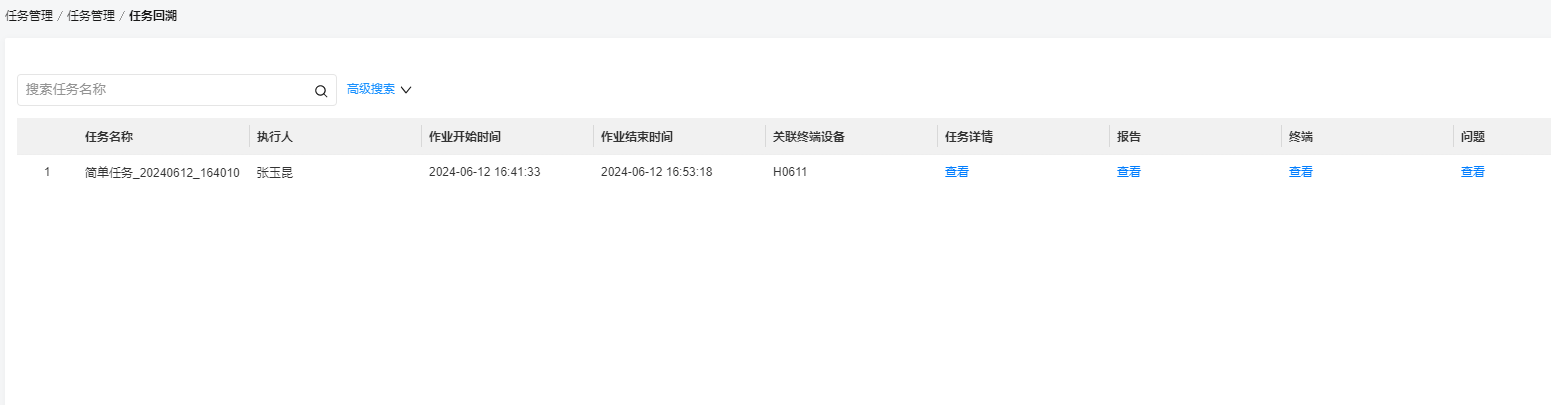This screenshot has height=405, width=1551.
Task: Open 高级搜索 advanced search link
Action: tap(371, 89)
